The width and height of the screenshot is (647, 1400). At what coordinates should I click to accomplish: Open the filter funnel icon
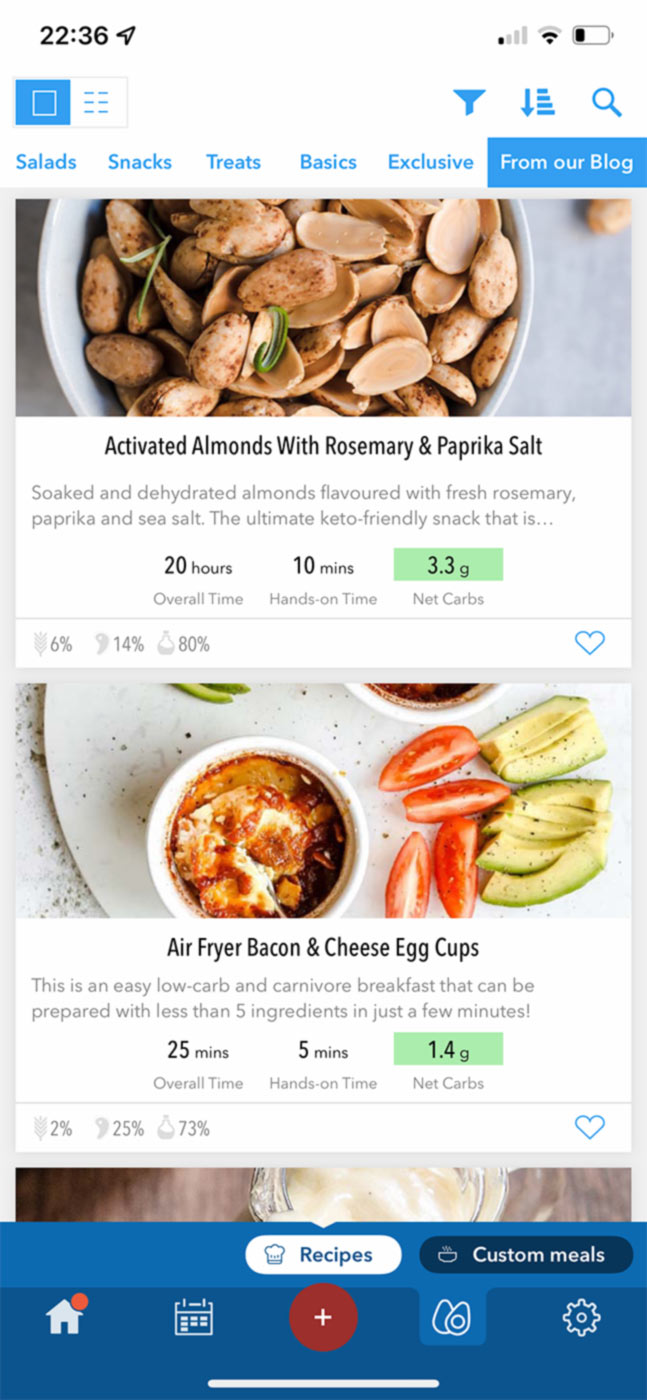[469, 102]
